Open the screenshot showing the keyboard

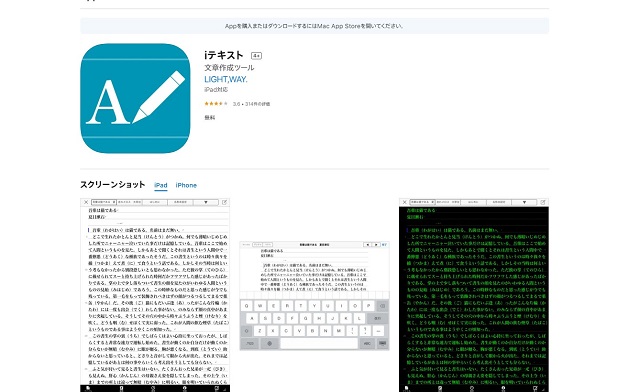pos(314,296)
